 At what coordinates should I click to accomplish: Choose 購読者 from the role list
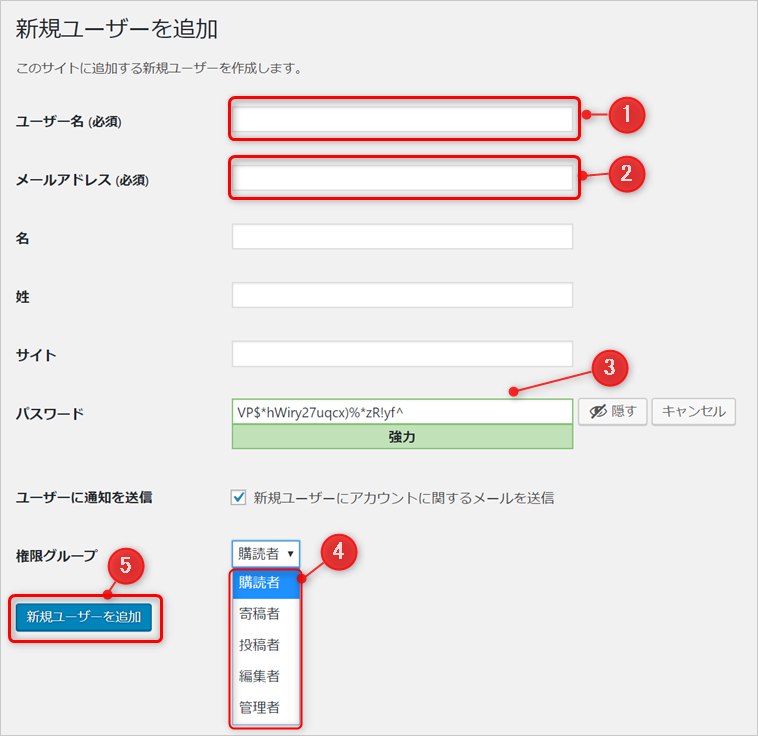[265, 582]
